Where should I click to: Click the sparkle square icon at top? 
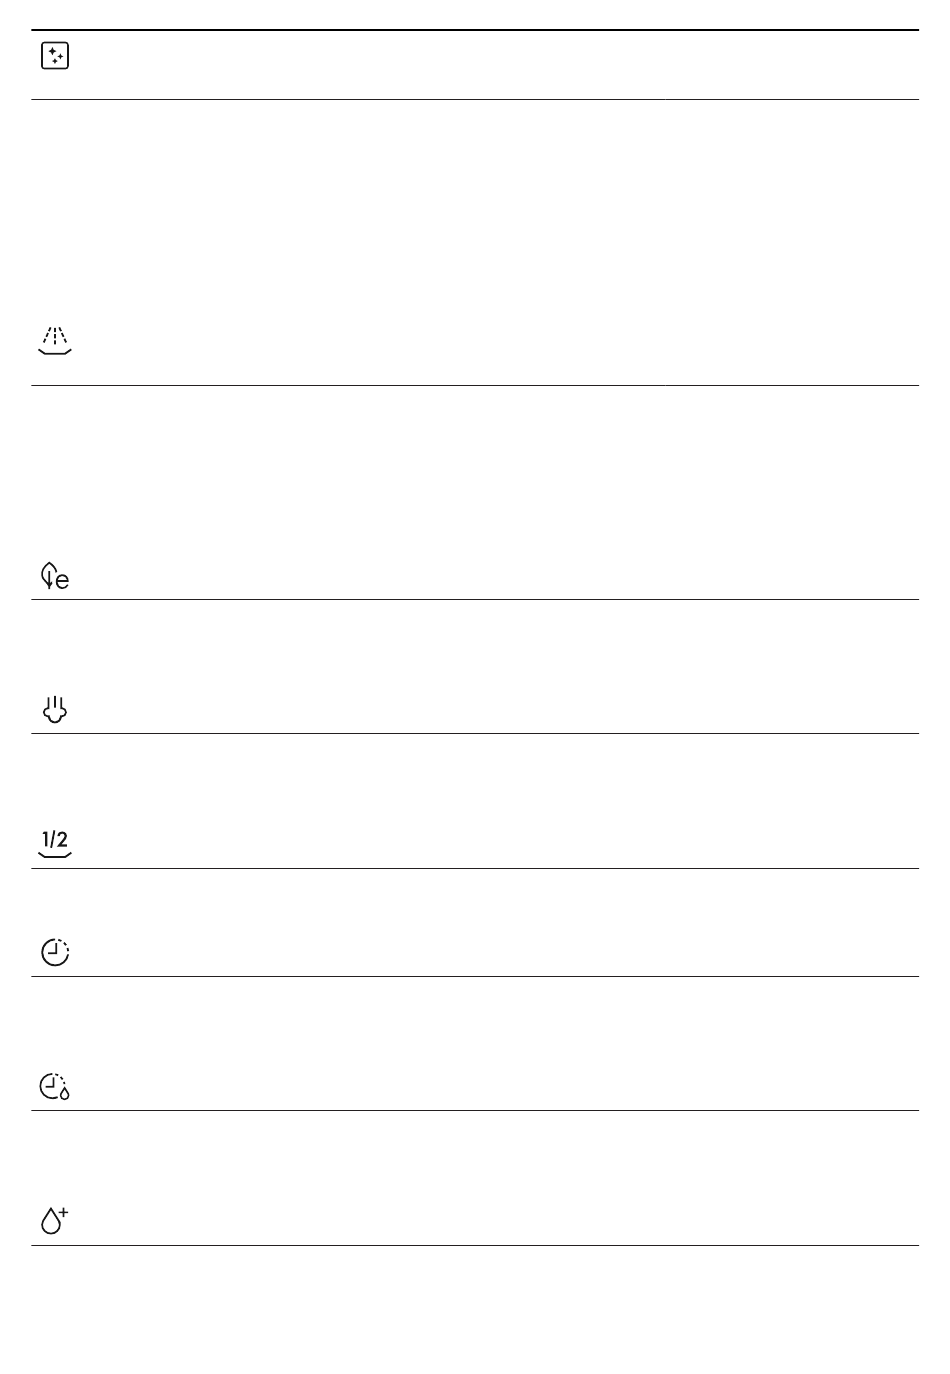tap(55, 56)
